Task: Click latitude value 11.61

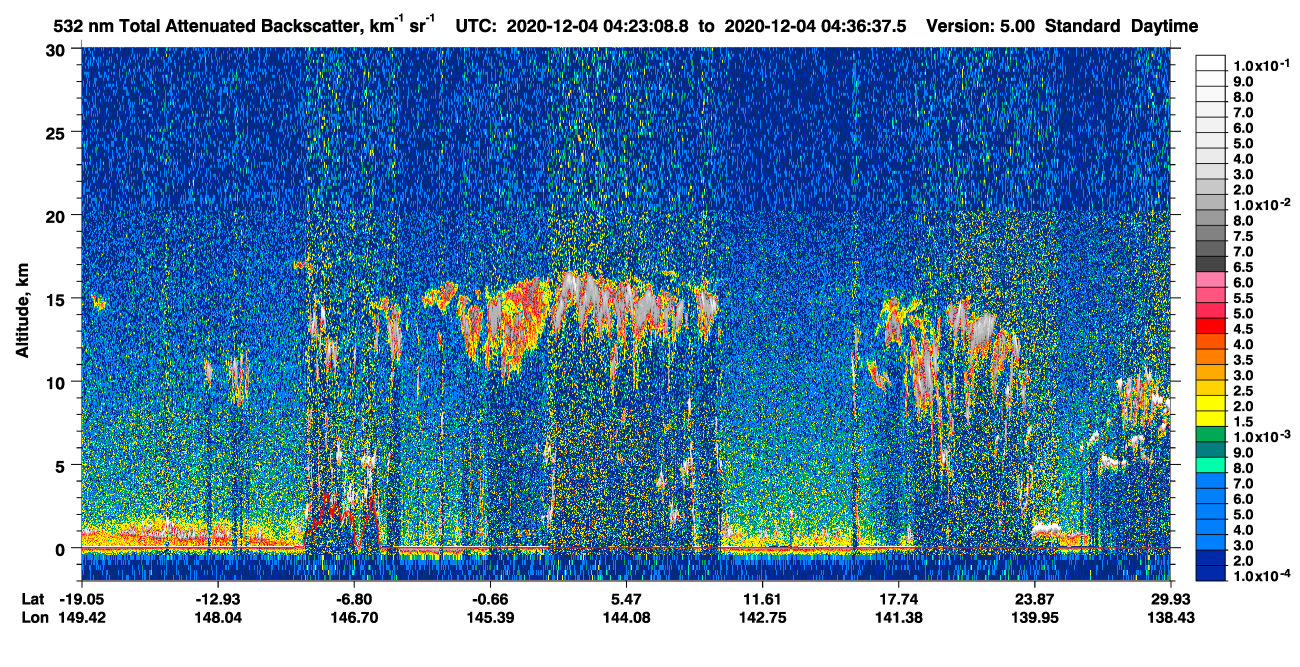Action: [762, 599]
